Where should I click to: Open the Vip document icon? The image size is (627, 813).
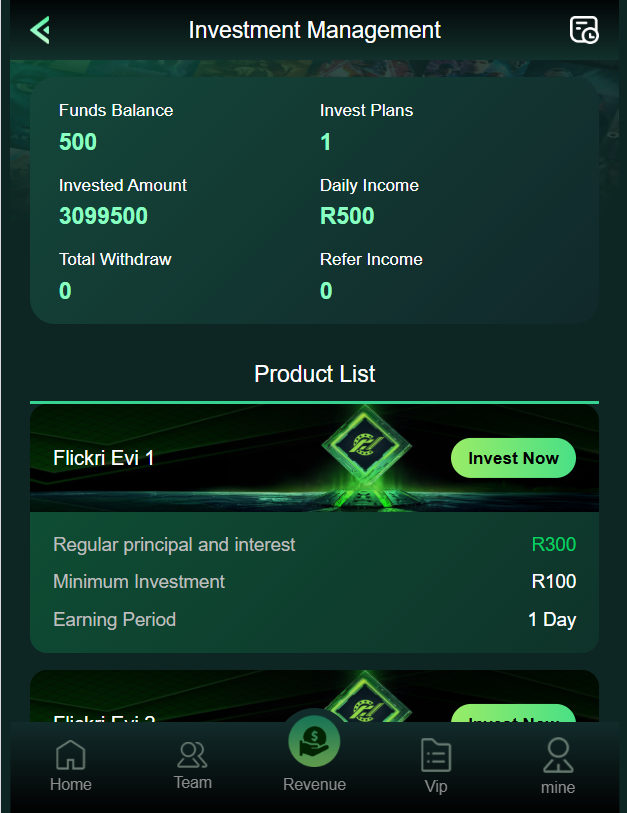click(x=436, y=755)
